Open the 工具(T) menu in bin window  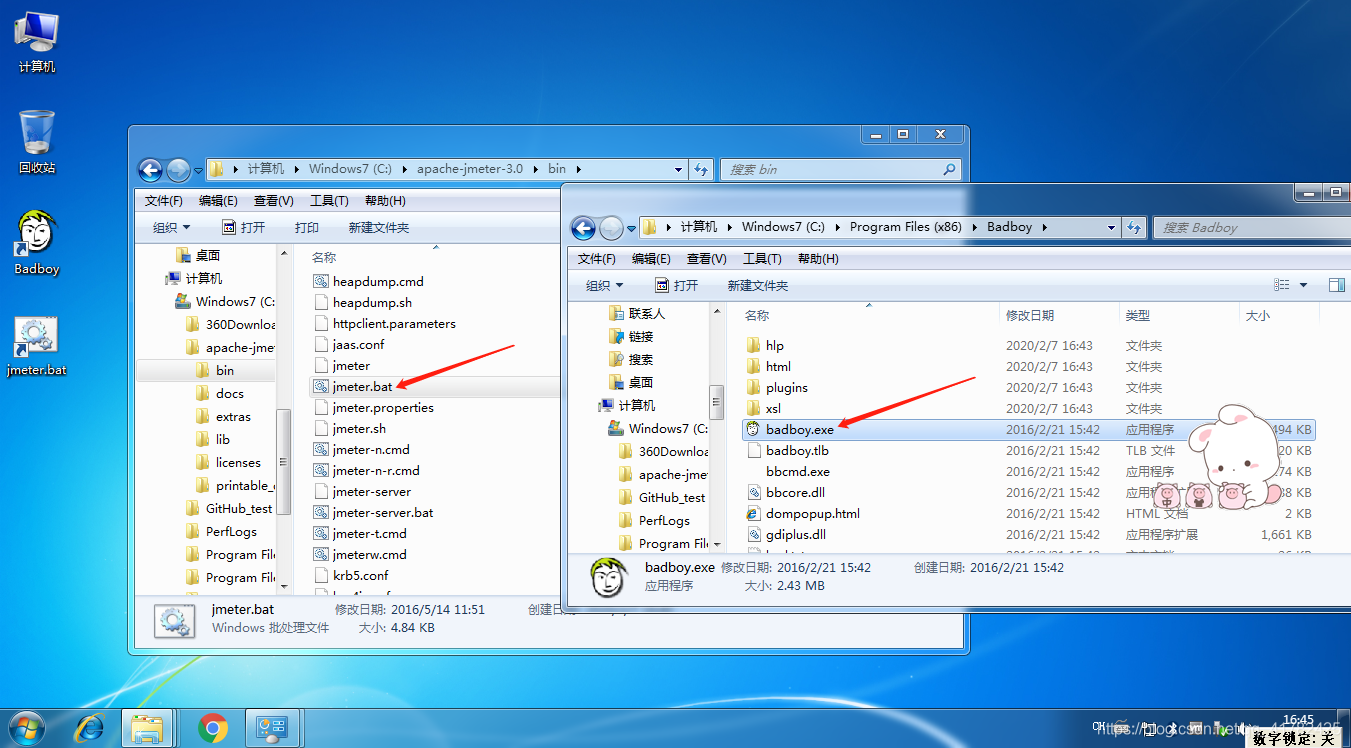(329, 201)
